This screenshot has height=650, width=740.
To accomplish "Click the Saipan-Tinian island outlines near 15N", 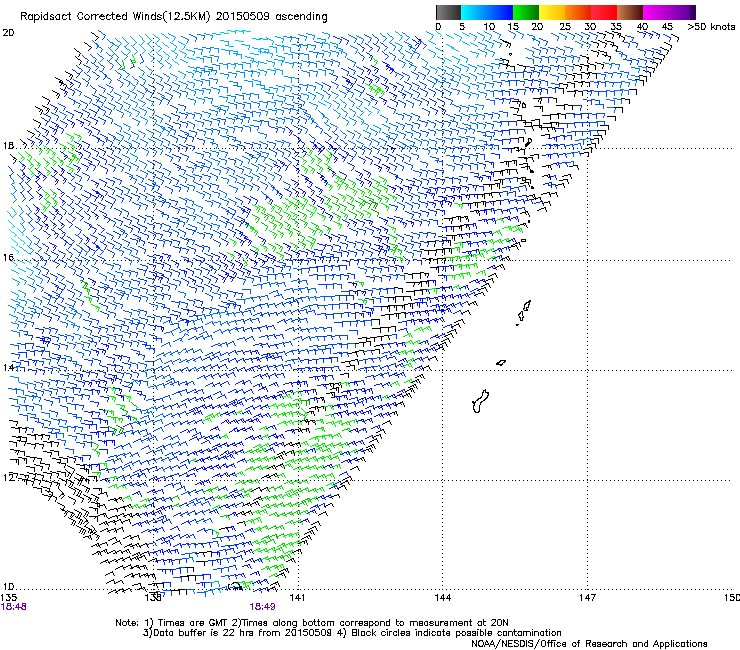I will (x=523, y=312).
